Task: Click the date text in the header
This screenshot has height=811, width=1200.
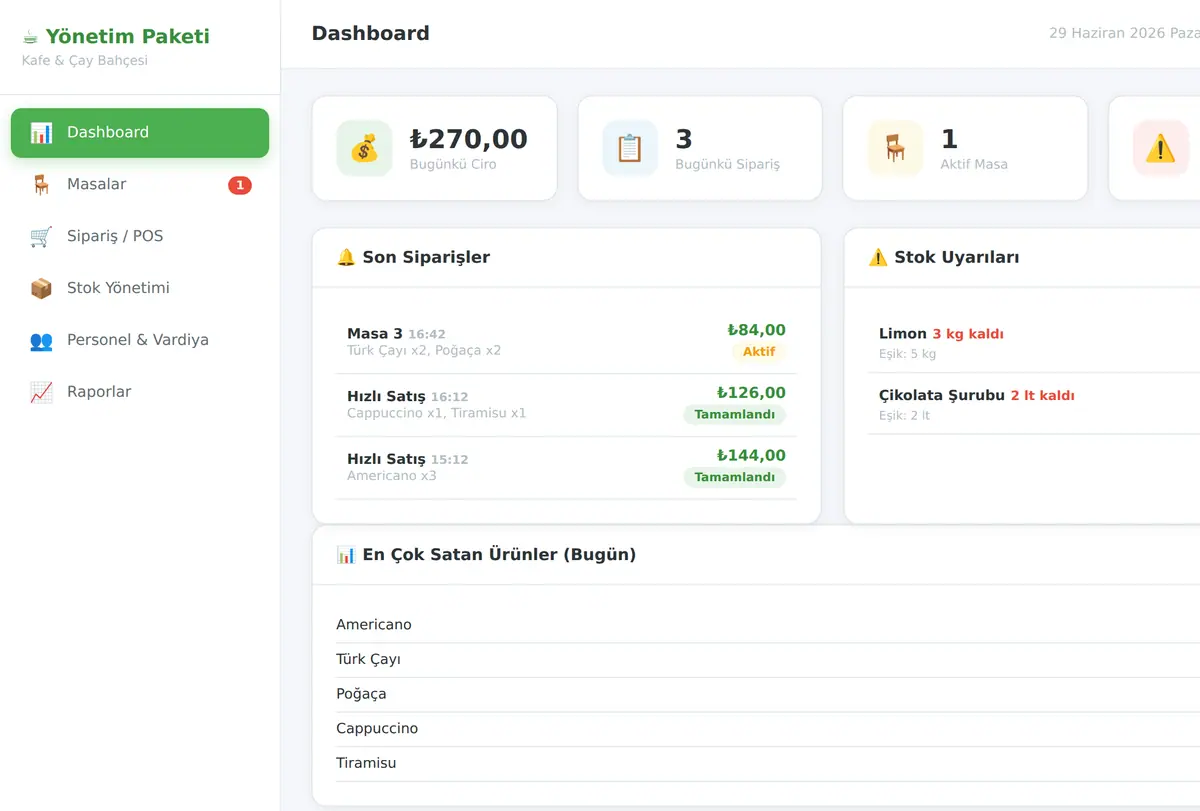Action: (1124, 33)
